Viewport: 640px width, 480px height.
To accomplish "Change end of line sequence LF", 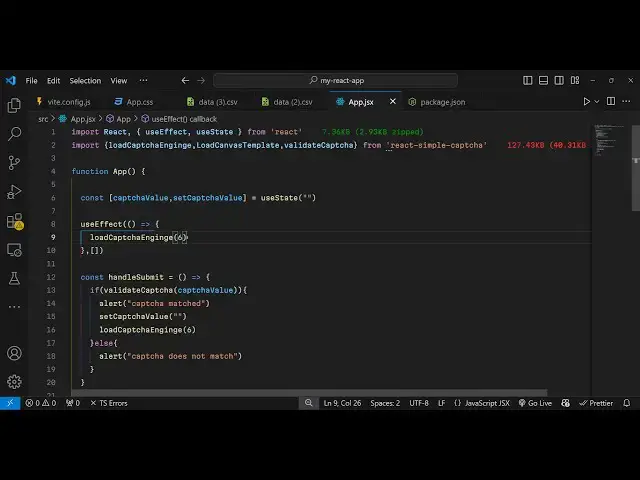I will [x=441, y=403].
